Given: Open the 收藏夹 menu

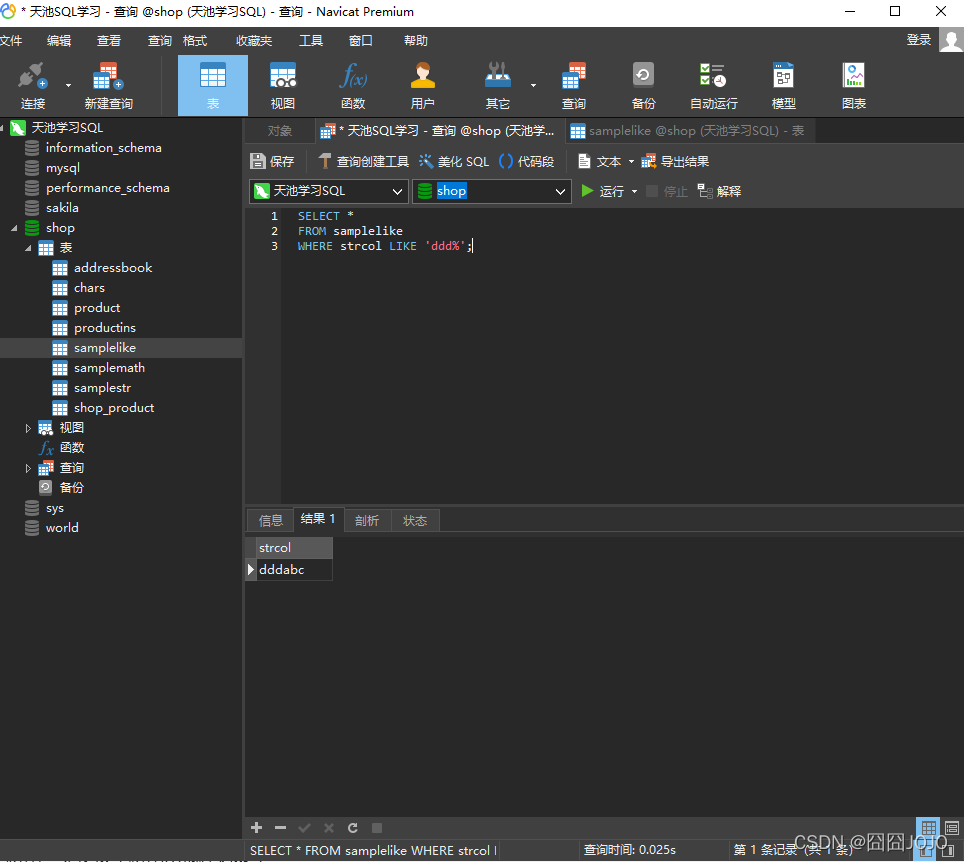Looking at the screenshot, I should [254, 41].
